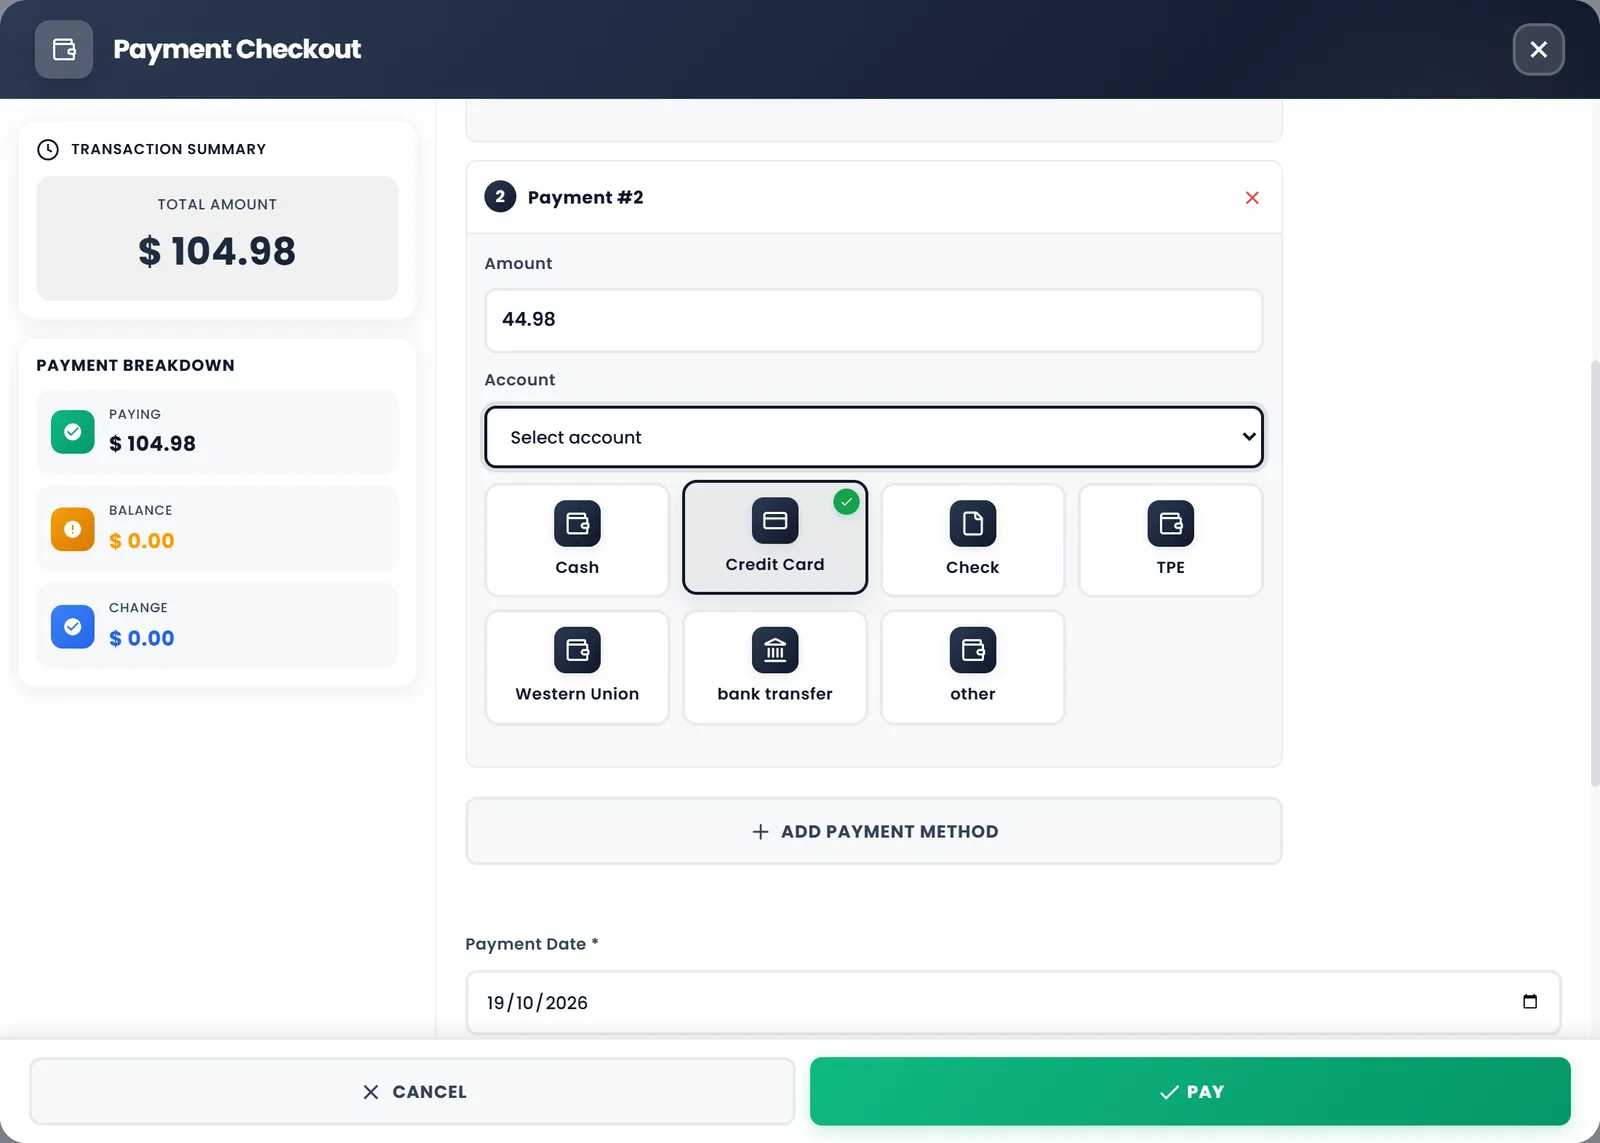This screenshot has width=1600, height=1143.
Task: Select the other payment method
Action: coord(973,667)
